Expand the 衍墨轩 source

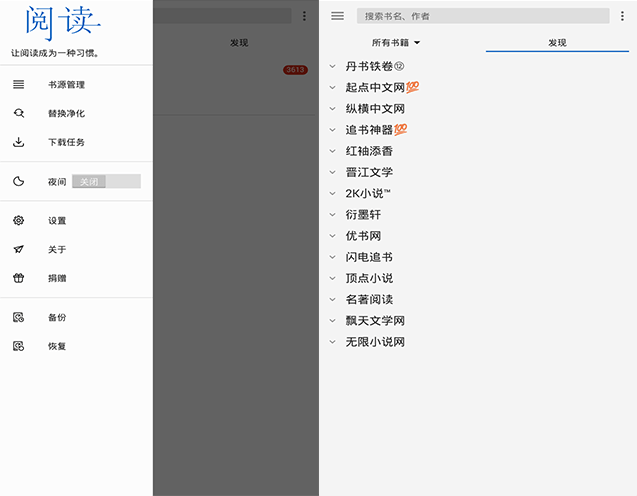point(333,214)
